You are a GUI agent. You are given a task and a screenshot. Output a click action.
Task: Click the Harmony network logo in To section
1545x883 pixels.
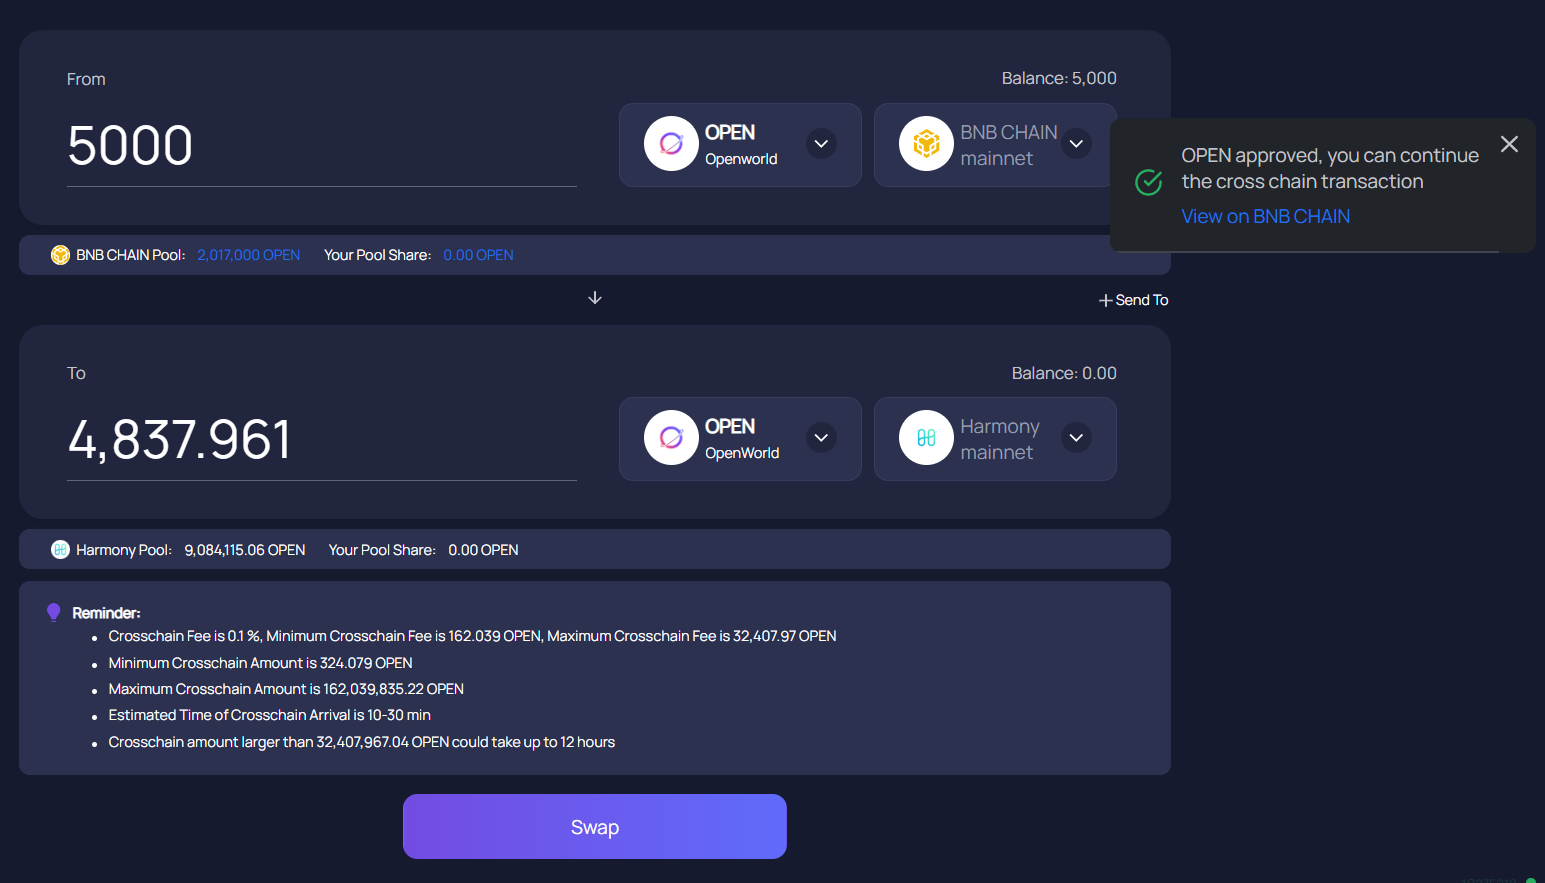tap(926, 438)
